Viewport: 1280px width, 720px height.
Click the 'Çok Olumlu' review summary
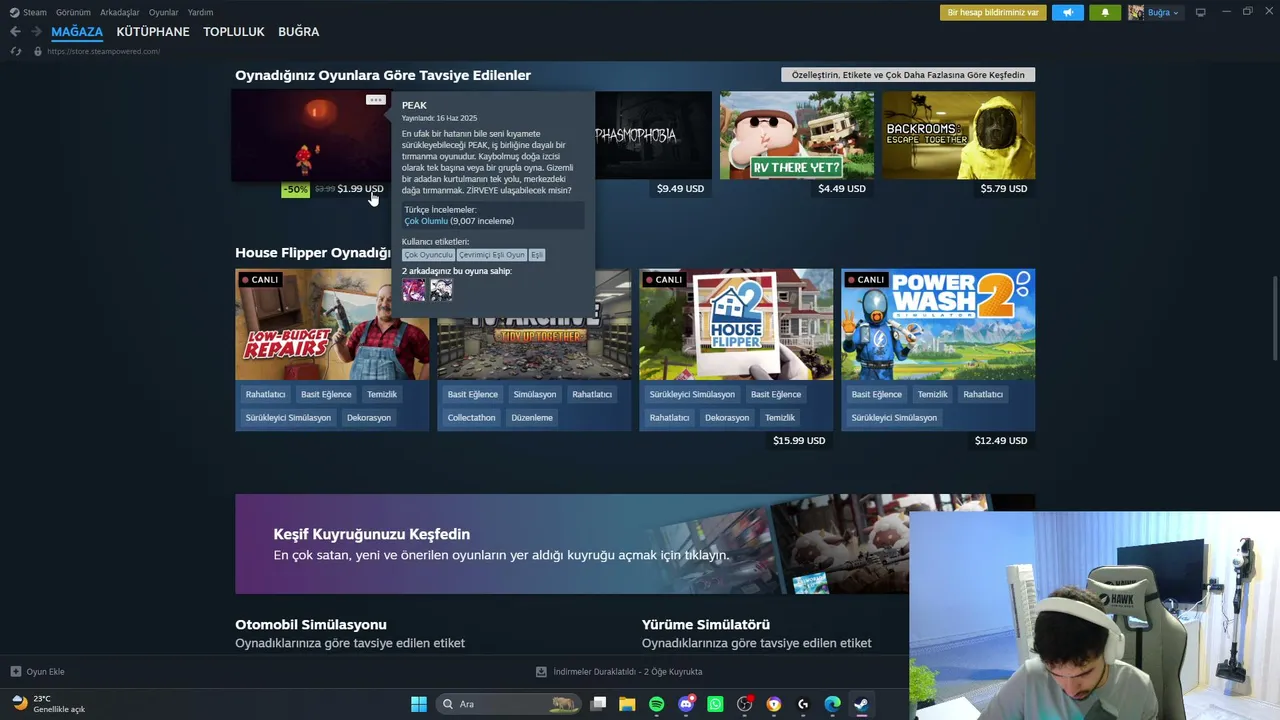(x=426, y=221)
